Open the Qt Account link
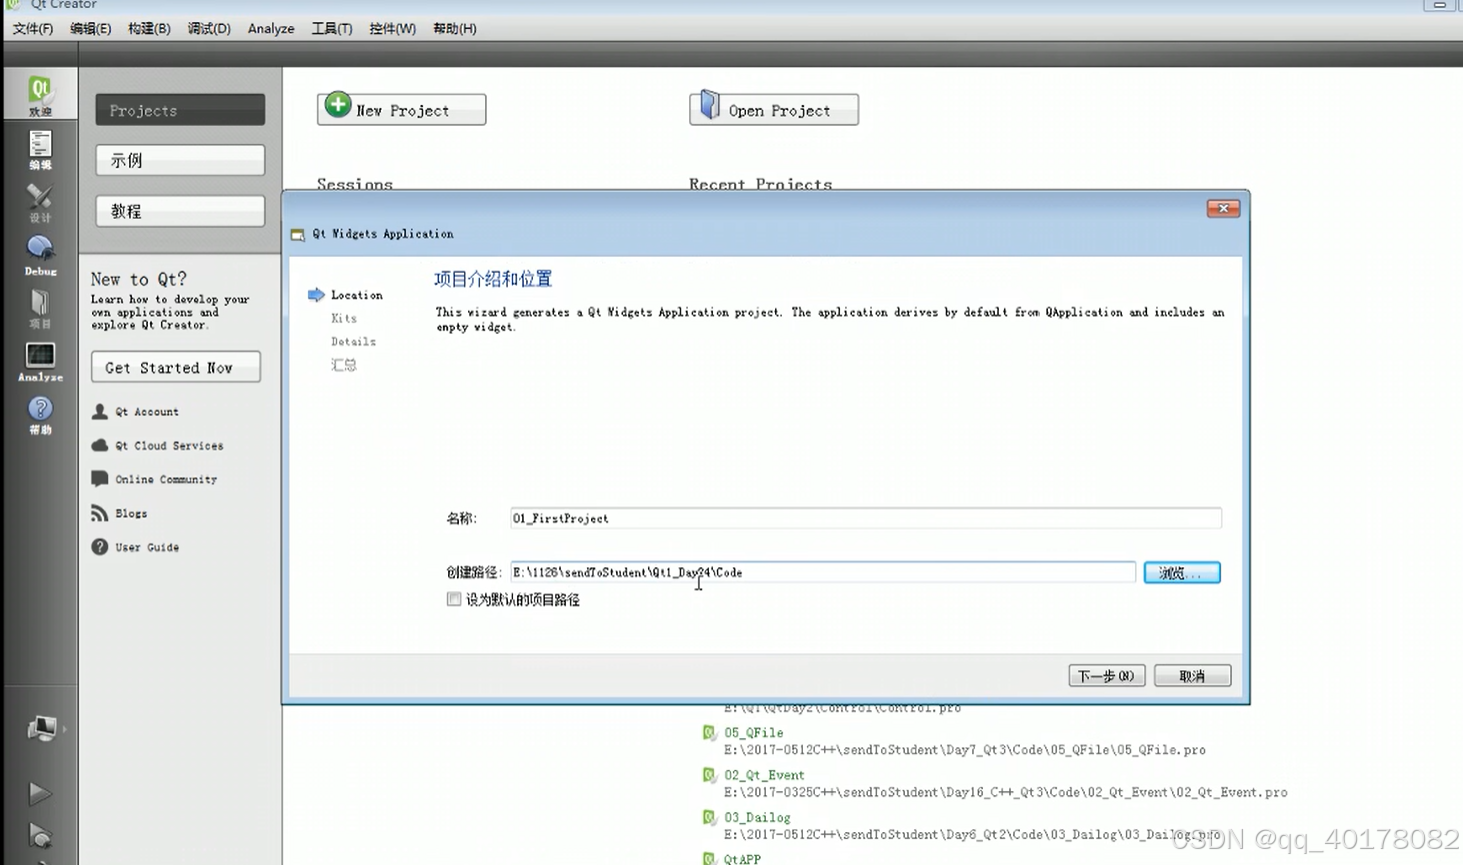Image resolution: width=1463 pixels, height=865 pixels. (x=147, y=412)
